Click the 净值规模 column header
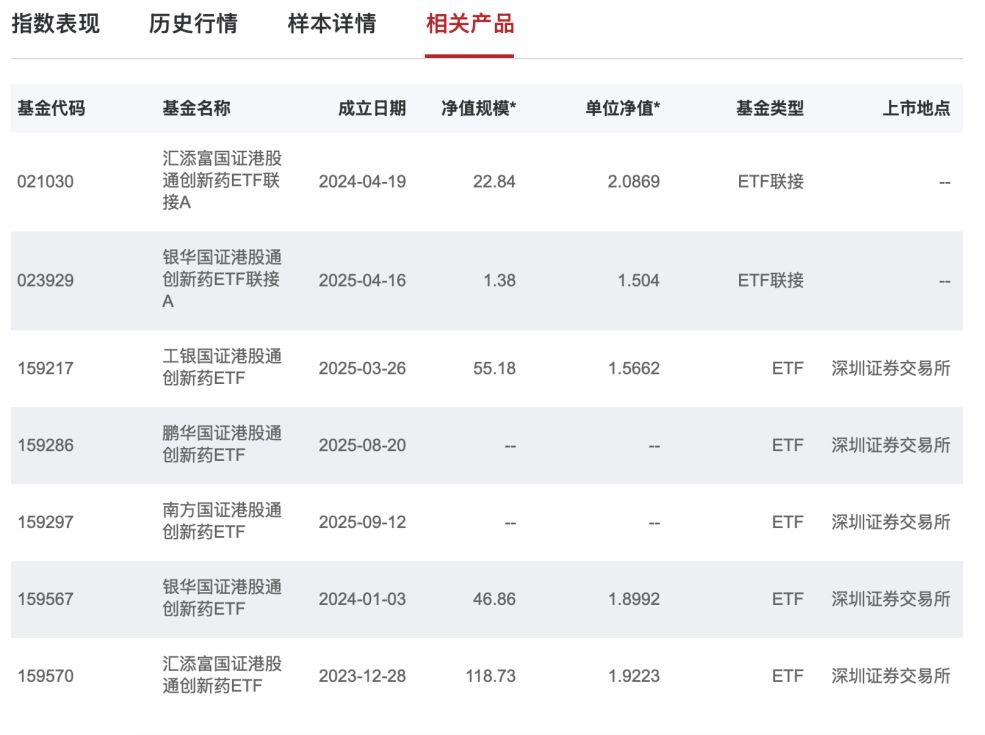The image size is (985, 735). click(x=478, y=108)
